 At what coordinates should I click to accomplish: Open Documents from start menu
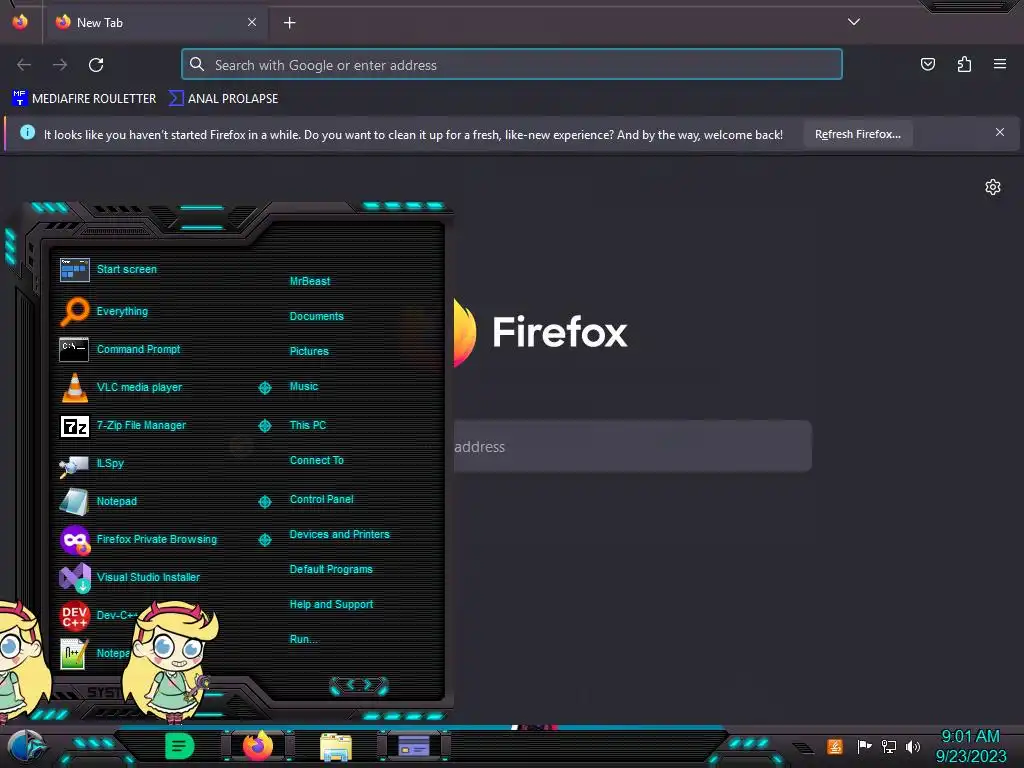pos(317,316)
